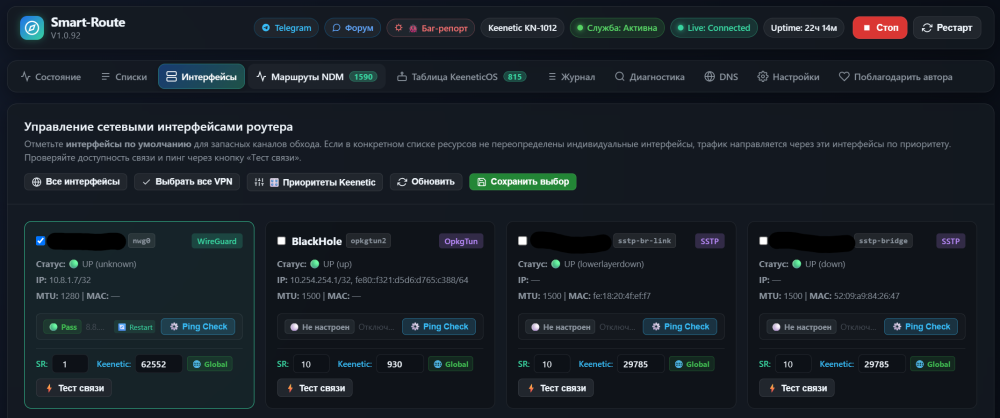Click the Все интерфейсы button
Viewport: 1000px width, 418px height.
(76, 182)
